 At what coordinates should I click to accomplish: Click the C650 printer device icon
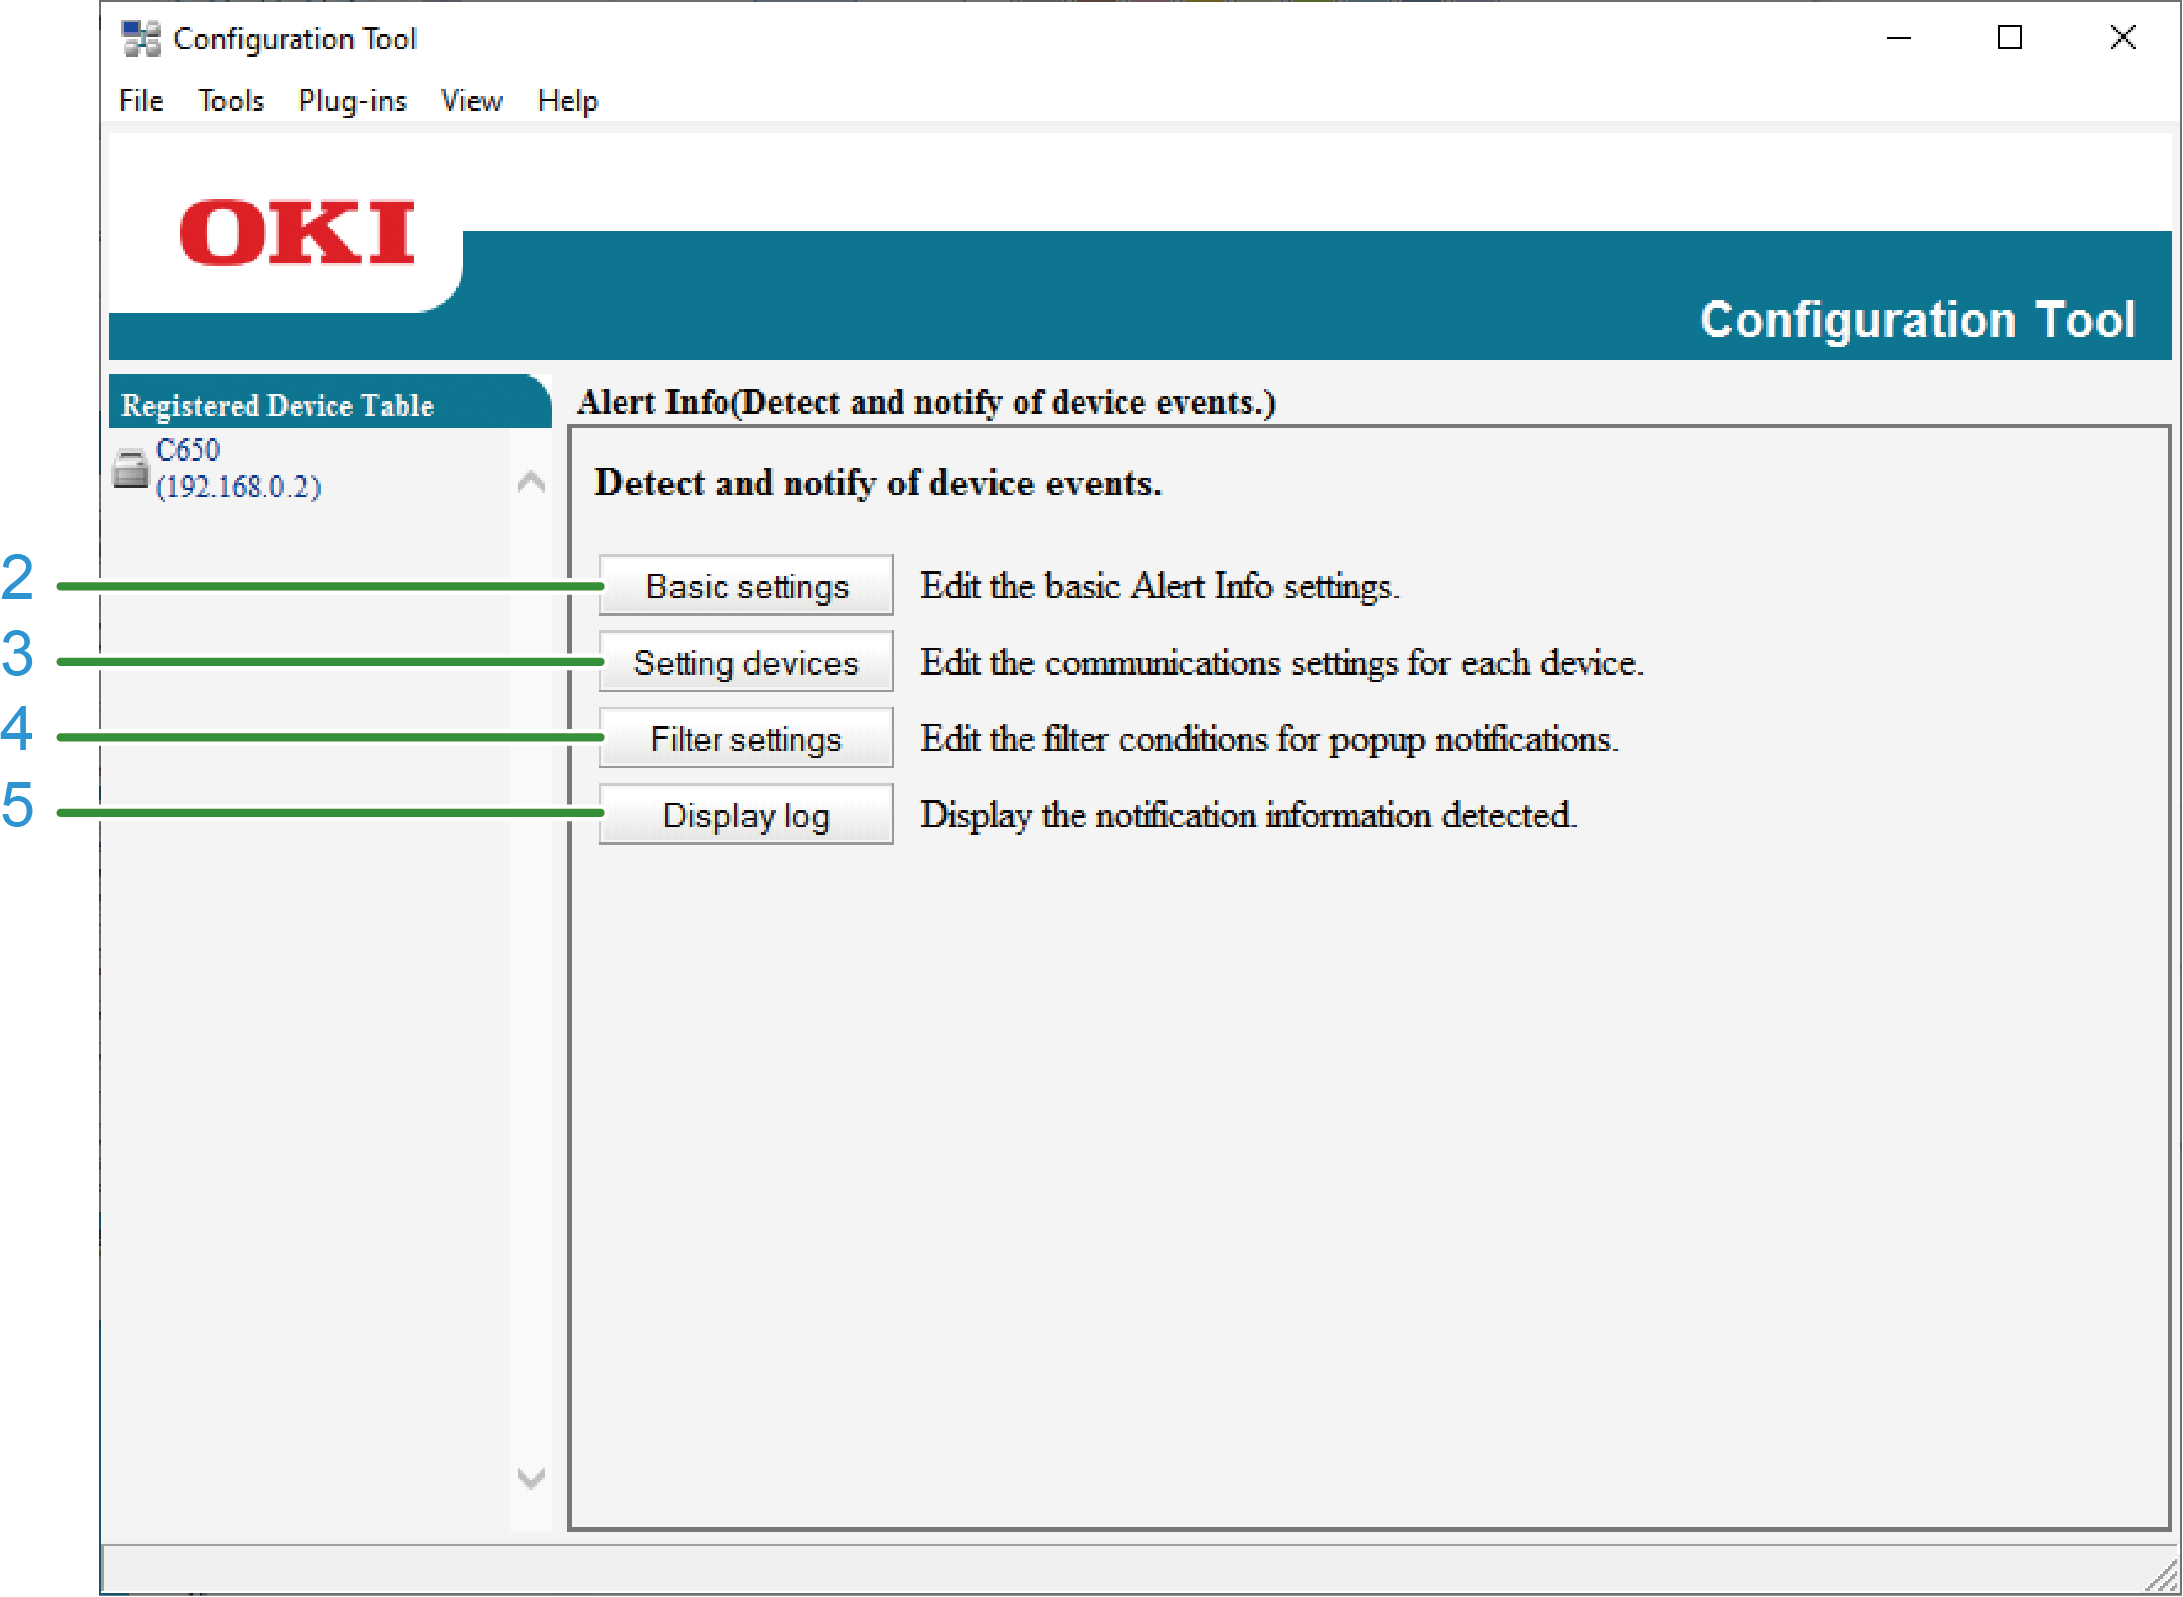tap(130, 468)
